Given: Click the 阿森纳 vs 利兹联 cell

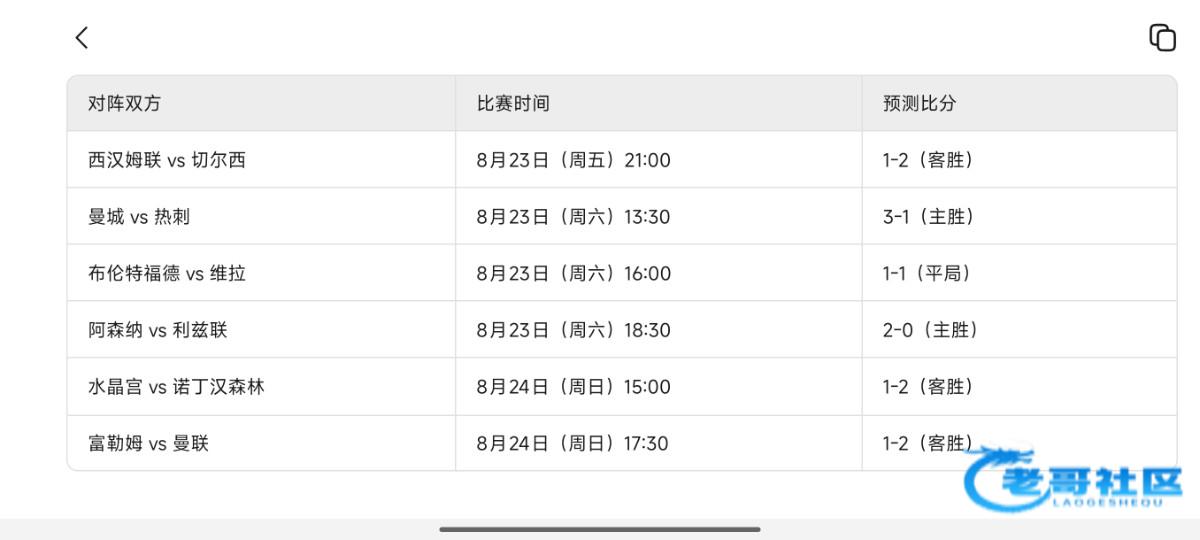Looking at the screenshot, I should point(158,330).
